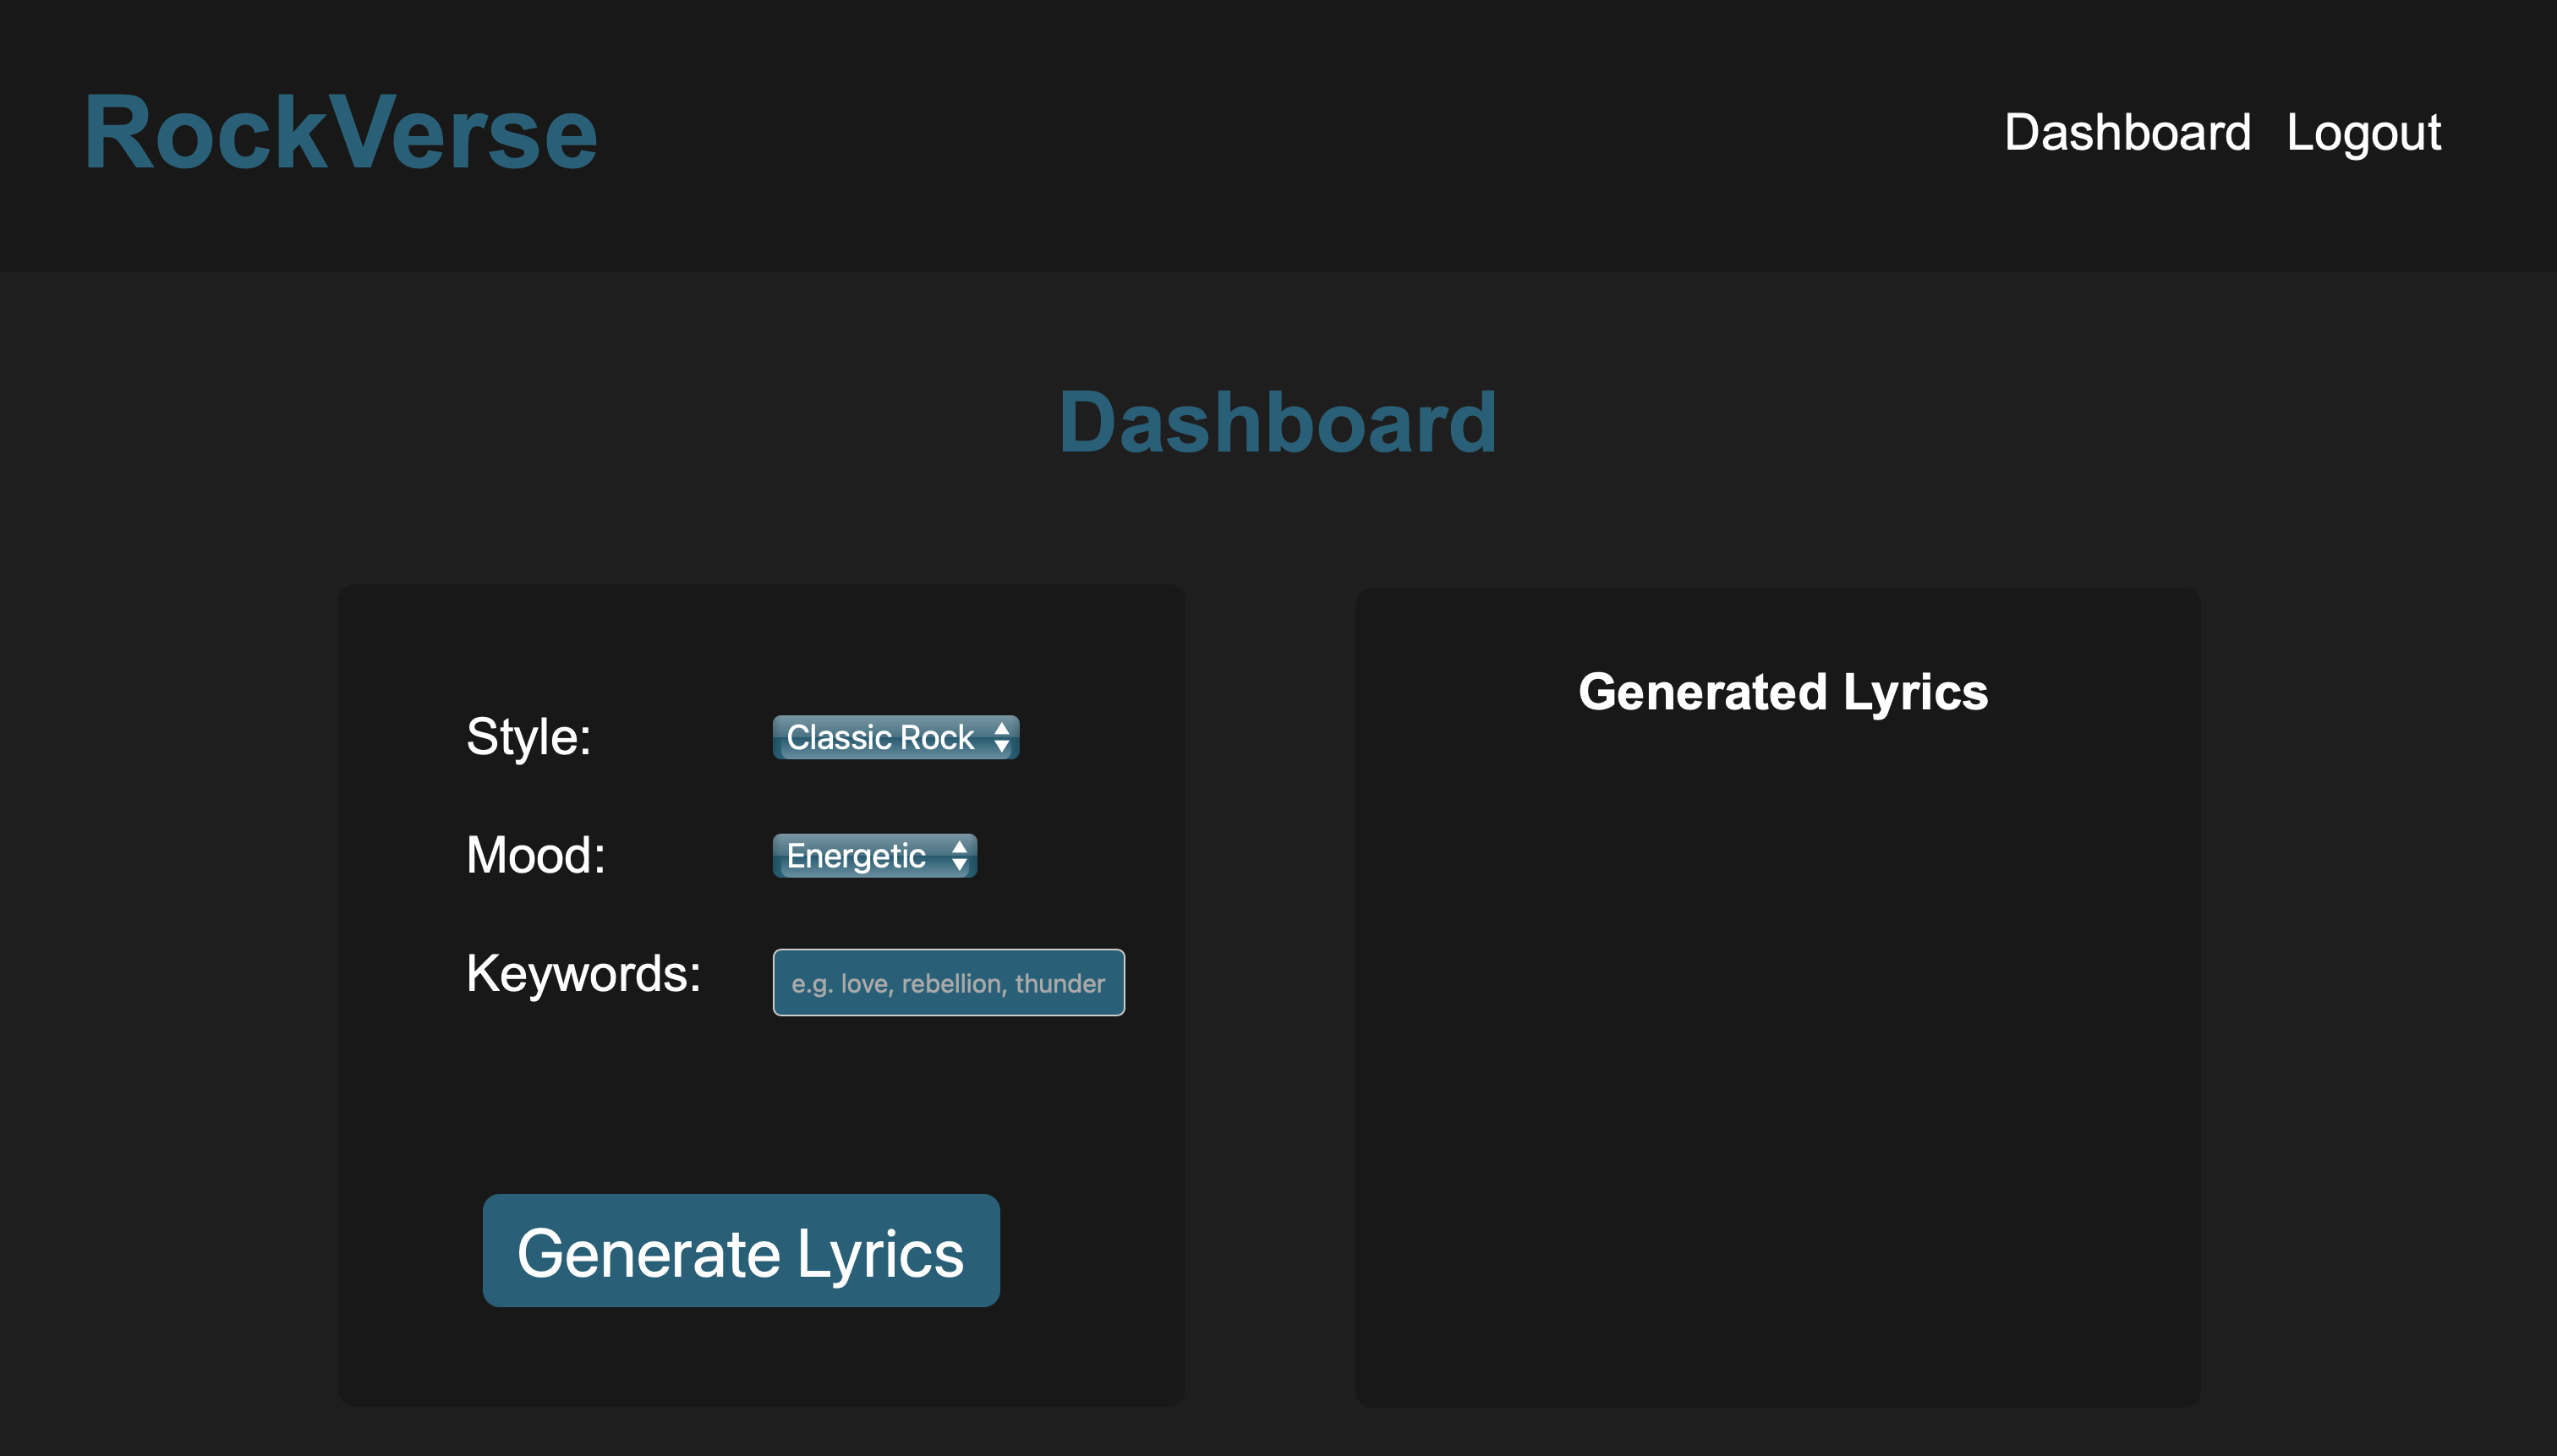Viewport: 2557px width, 1456px height.
Task: Click the RockVerse logo
Action: pyautogui.click(x=340, y=133)
